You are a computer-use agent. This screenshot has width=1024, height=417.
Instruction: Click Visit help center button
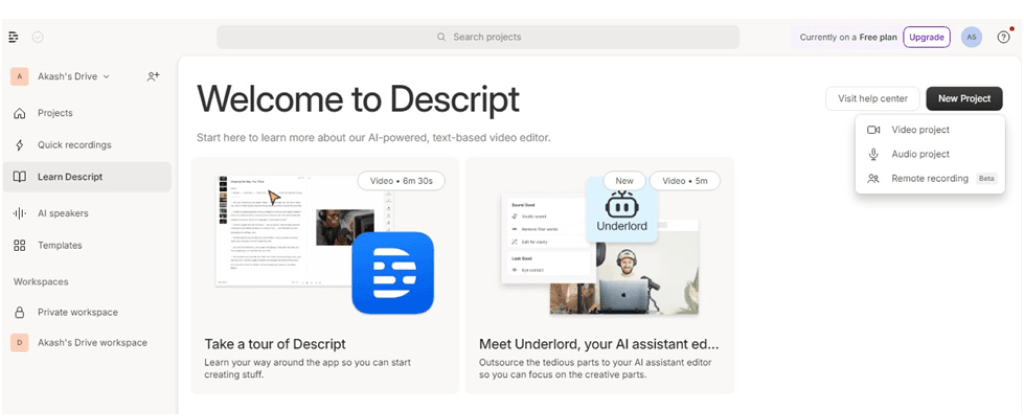pyautogui.click(x=872, y=99)
